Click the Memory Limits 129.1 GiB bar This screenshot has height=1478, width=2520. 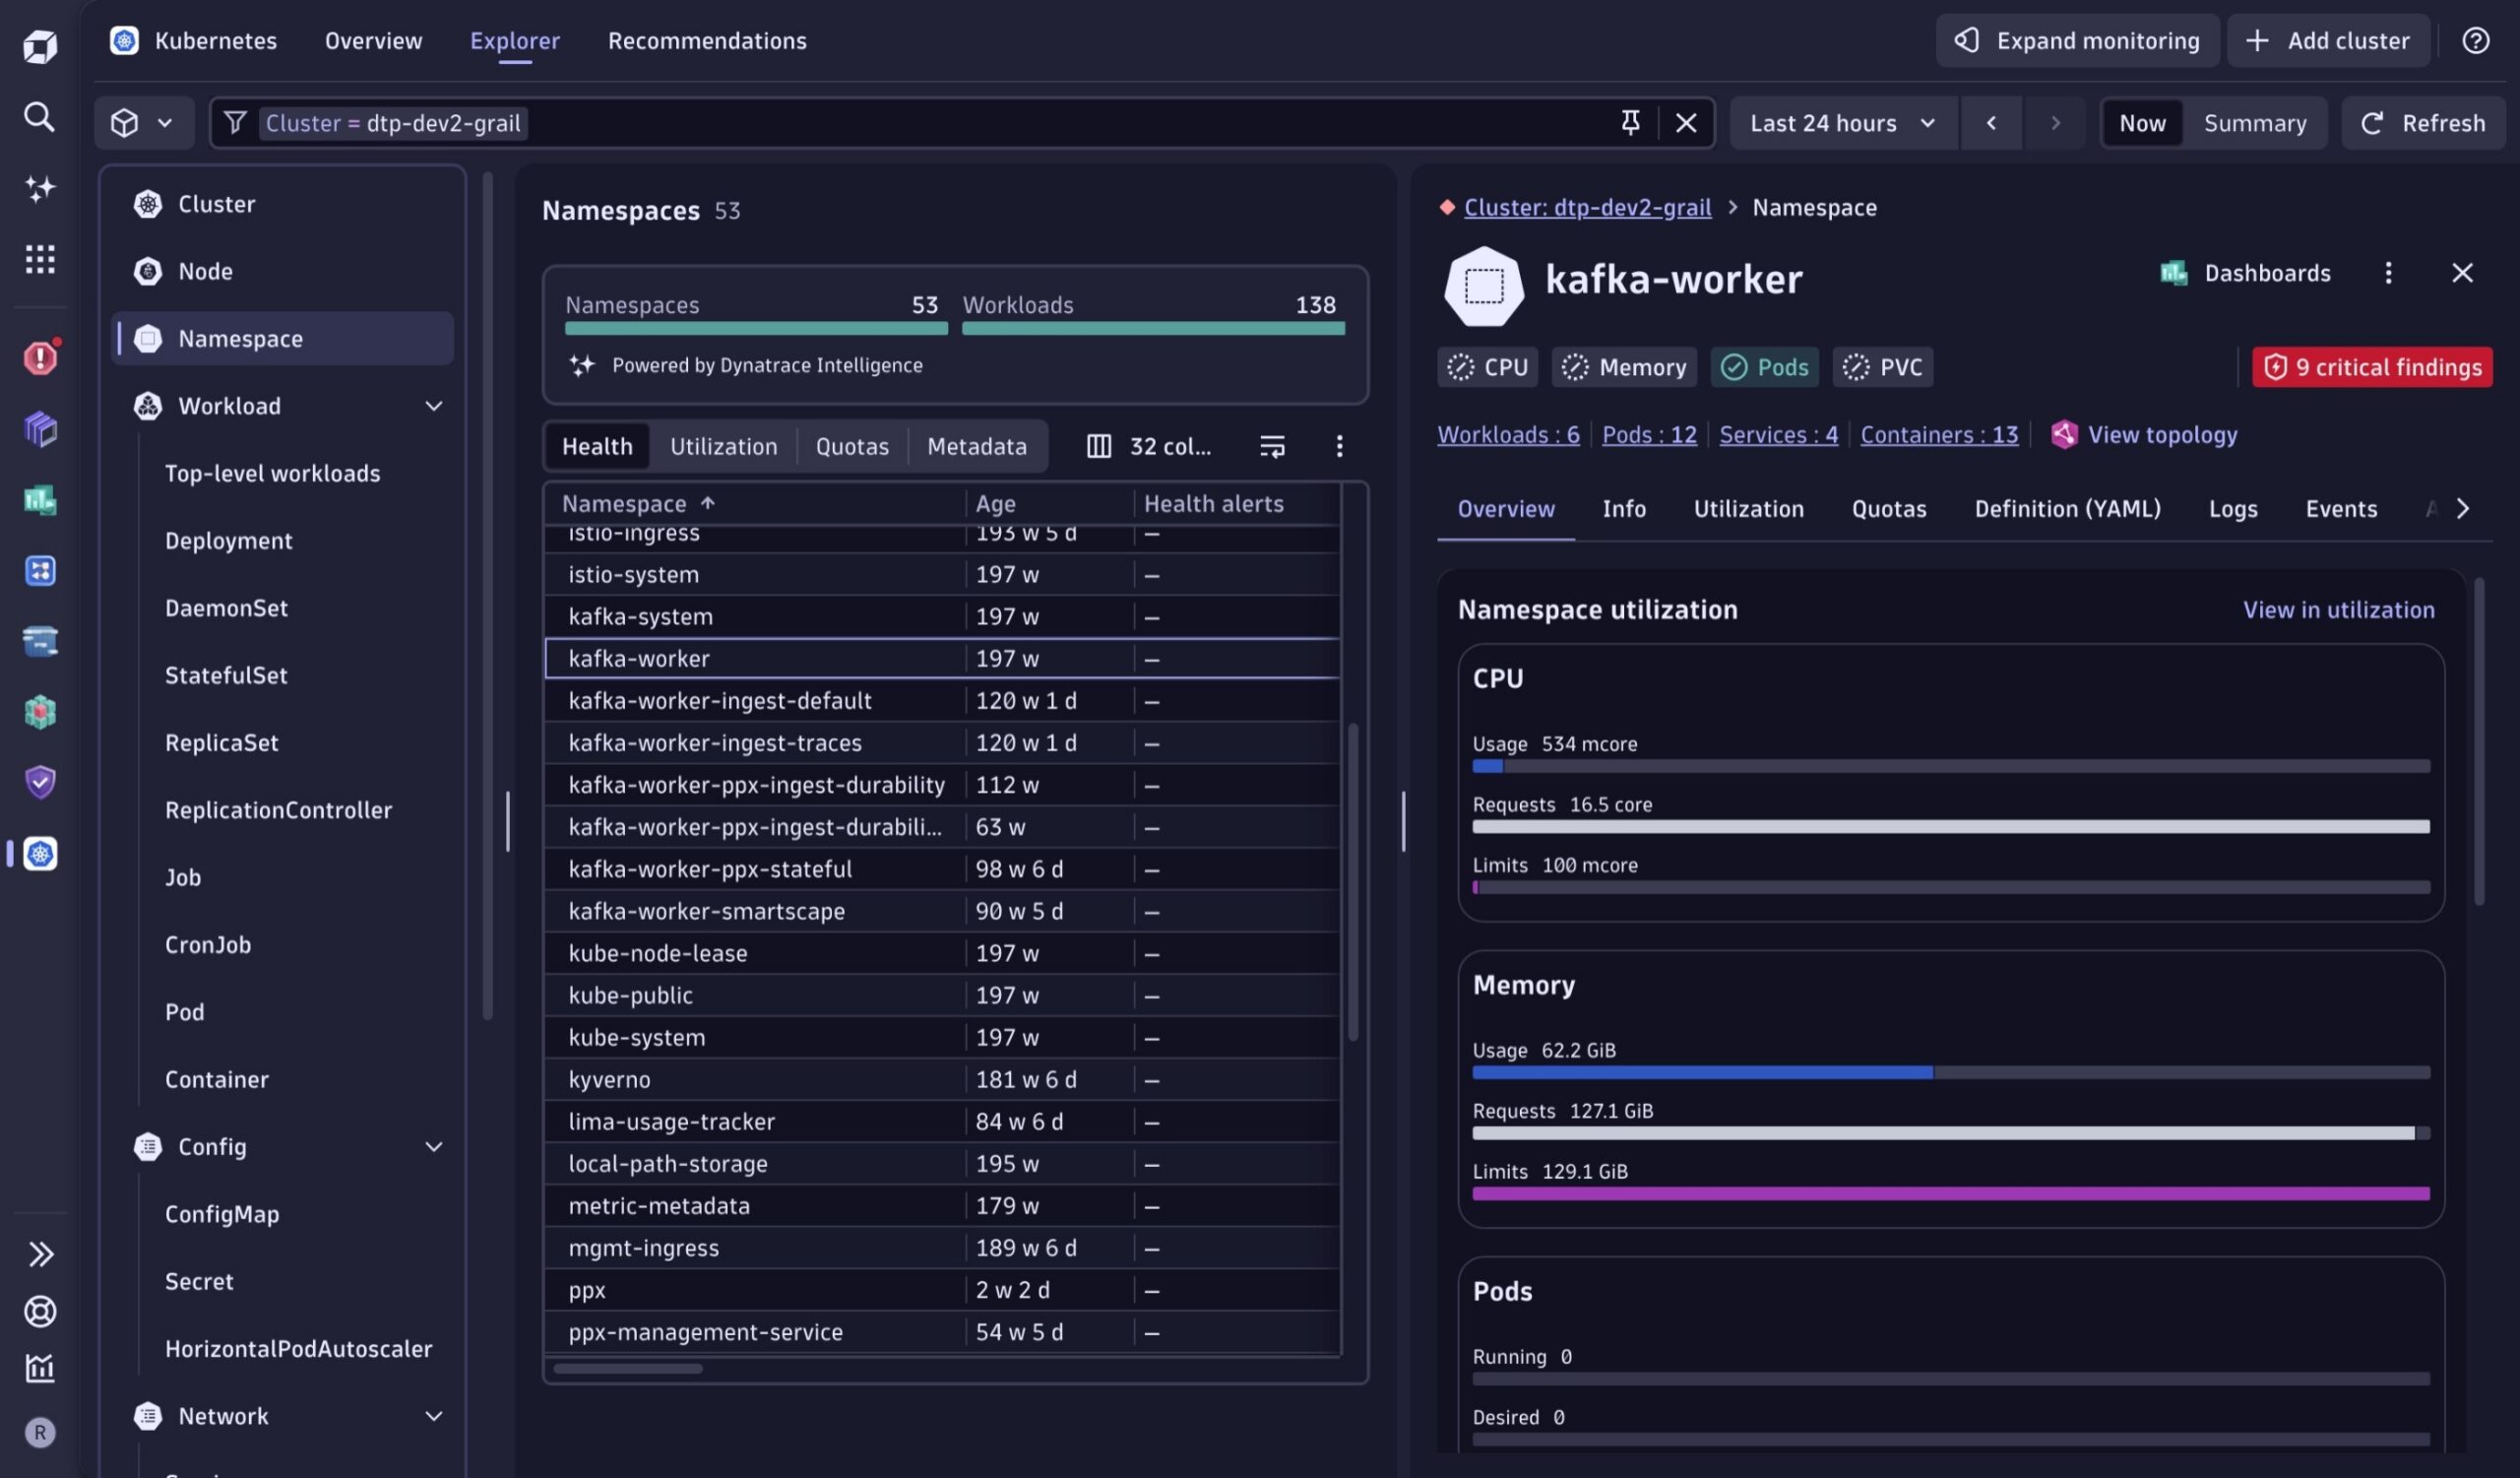[1950, 1194]
